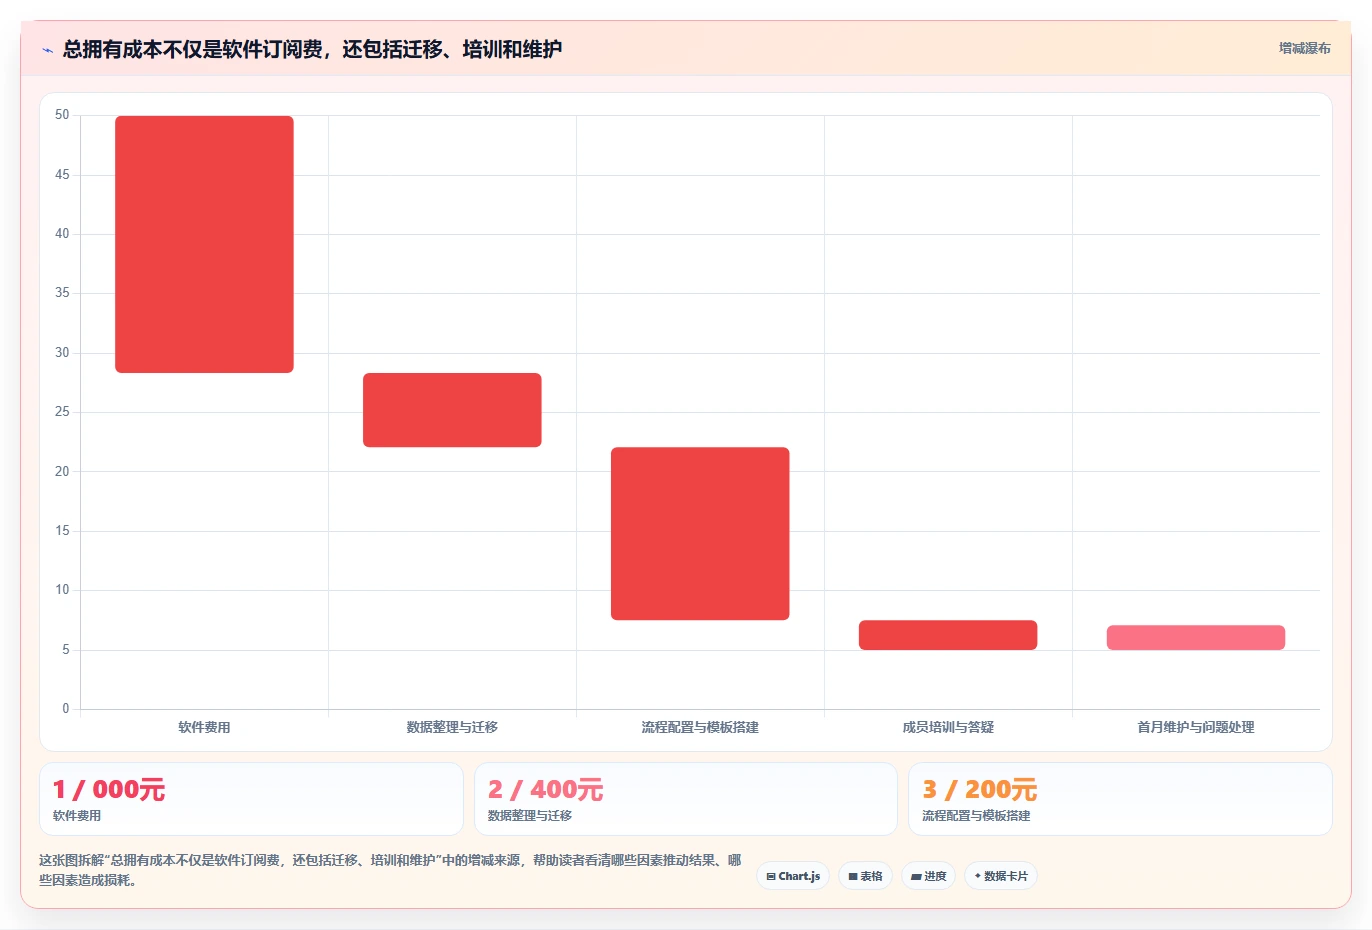Select the pink 首月维护与问题处理 bar
The height and width of the screenshot is (930, 1372).
(1196, 638)
